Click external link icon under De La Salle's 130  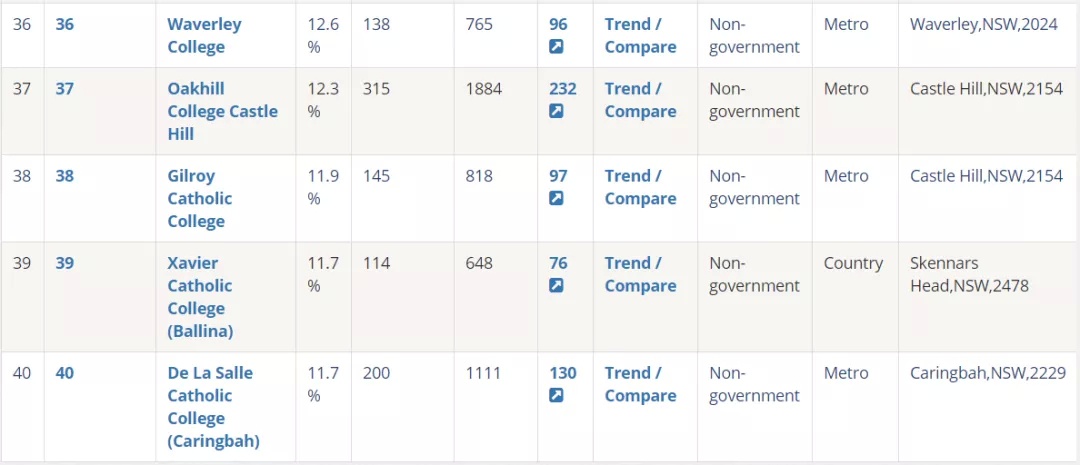[556, 395]
